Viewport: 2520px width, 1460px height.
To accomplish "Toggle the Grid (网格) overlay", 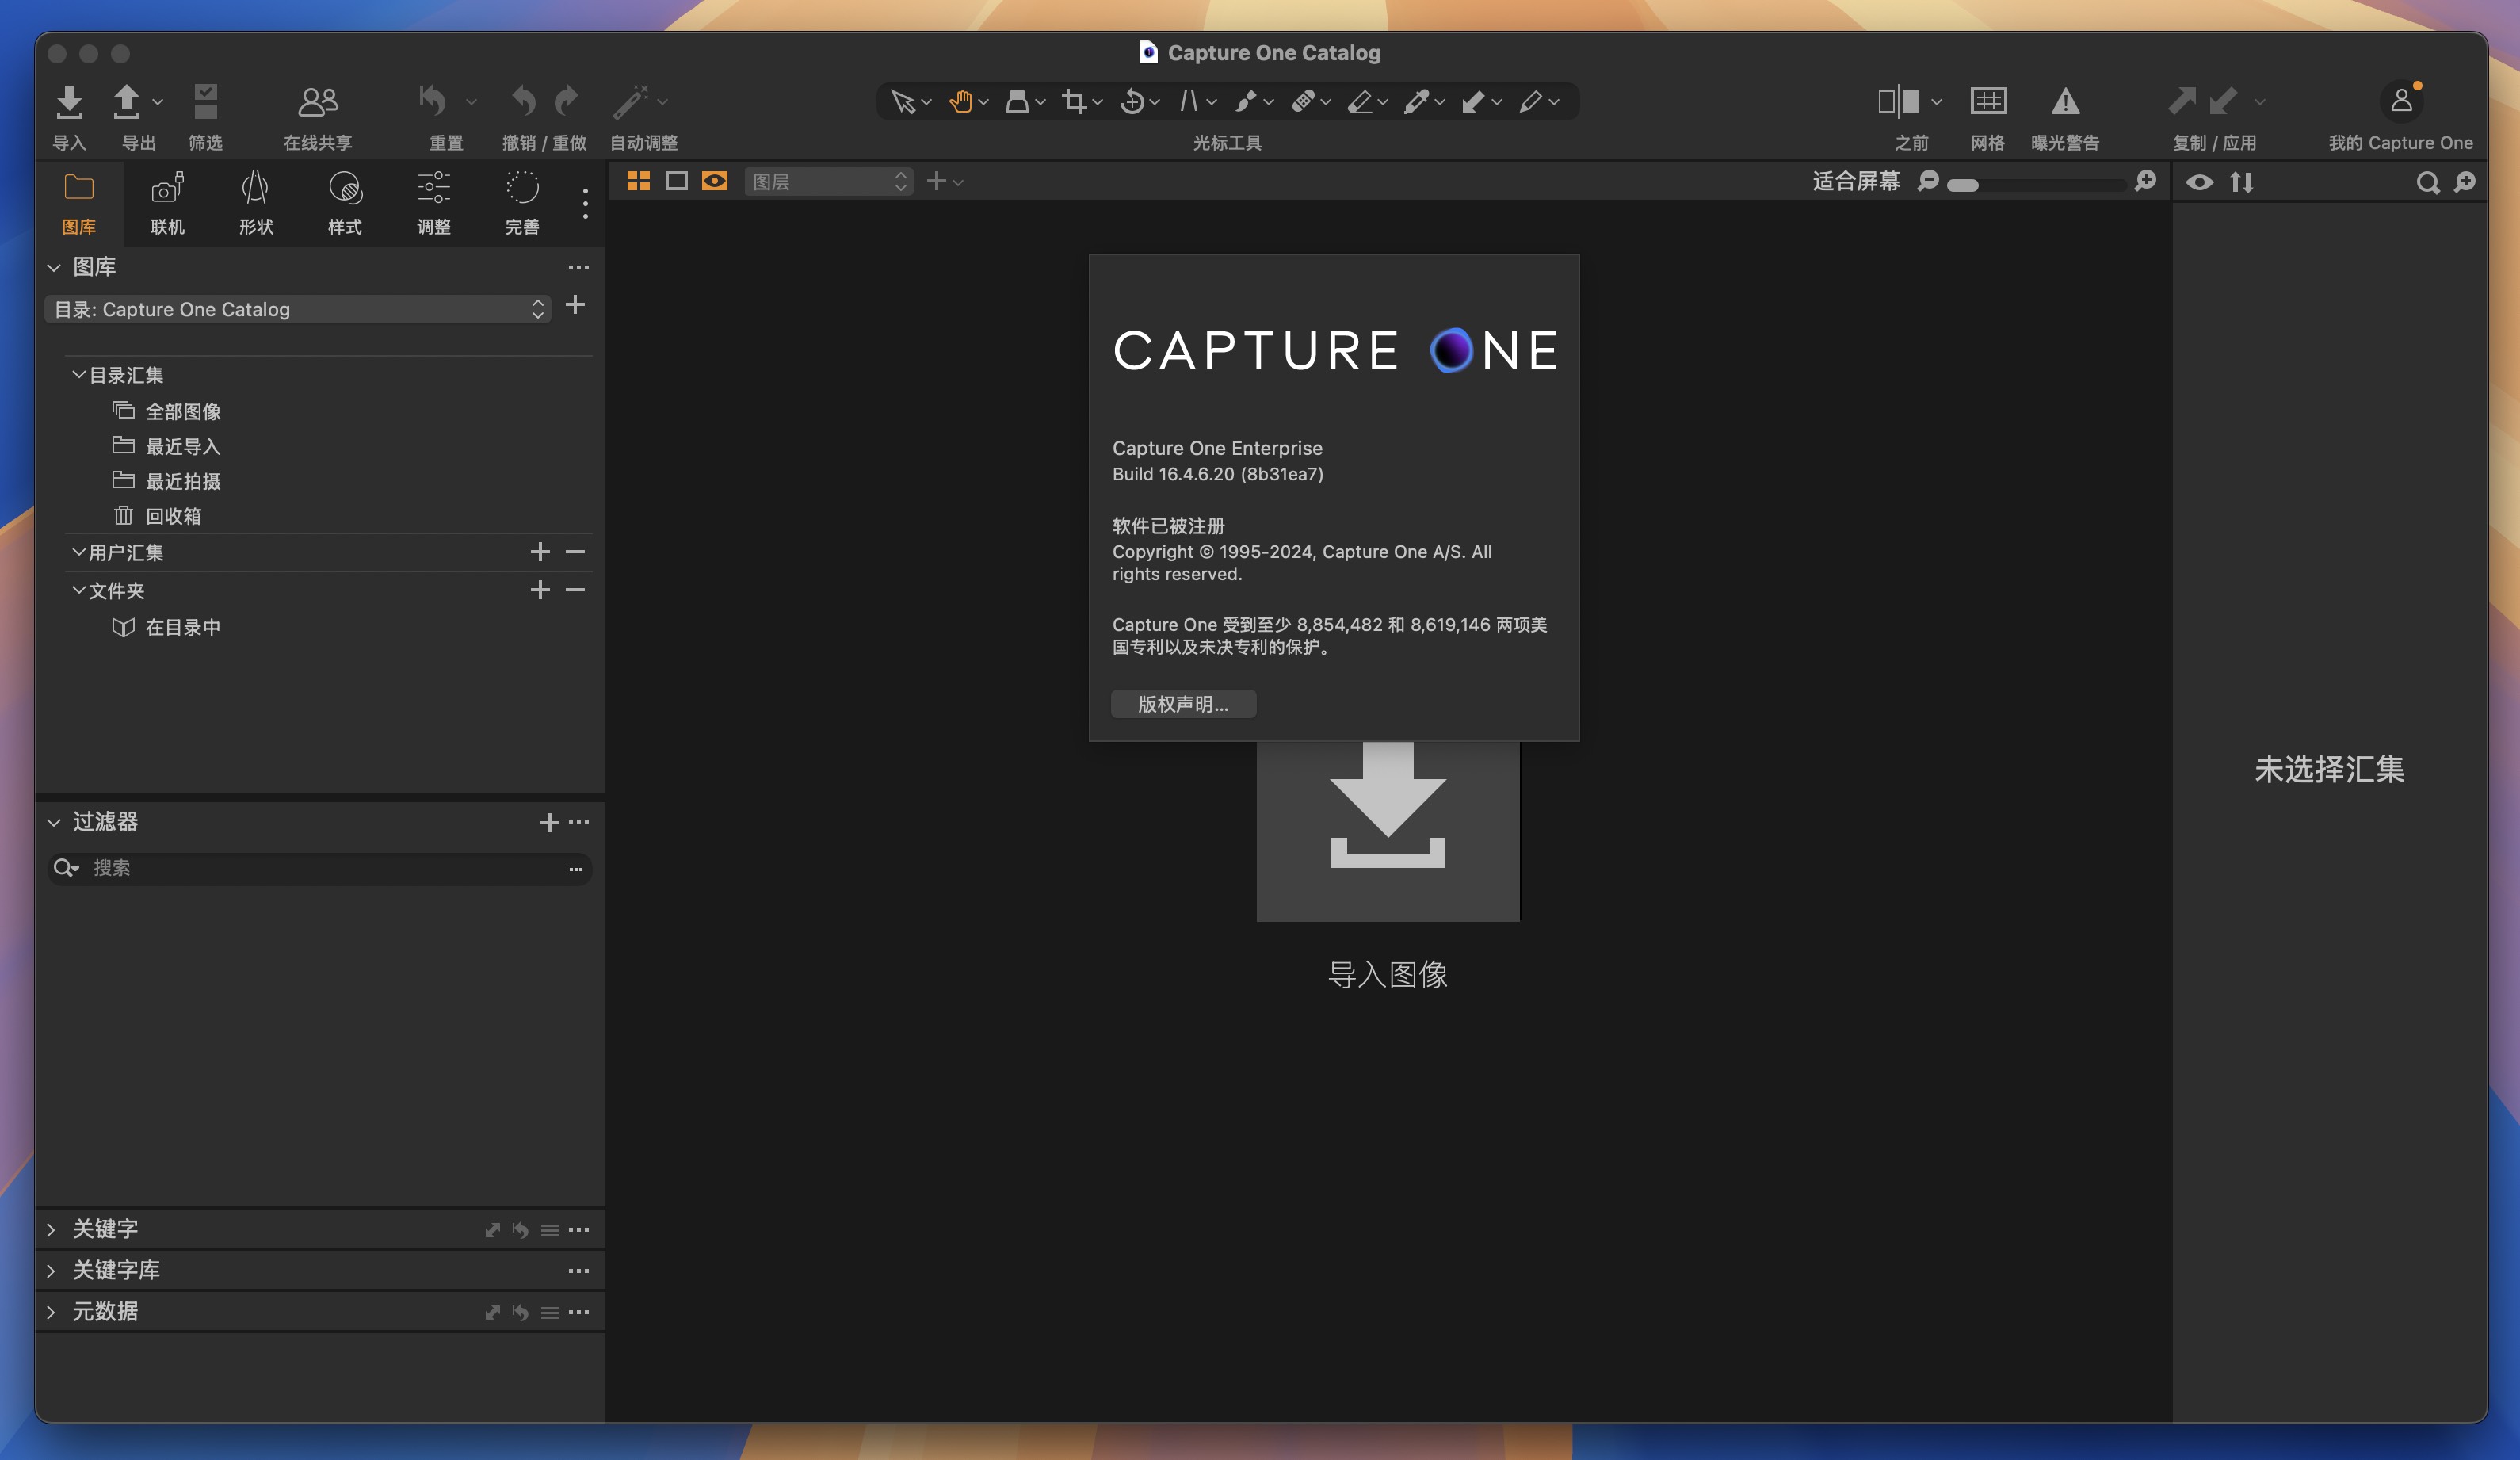I will click(1988, 101).
